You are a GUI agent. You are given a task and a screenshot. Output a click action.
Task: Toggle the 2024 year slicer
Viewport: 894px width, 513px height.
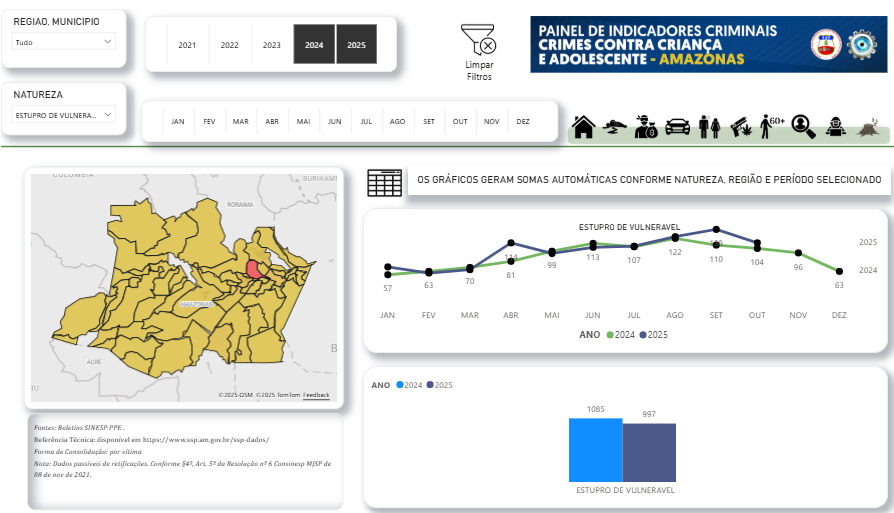[x=314, y=45]
